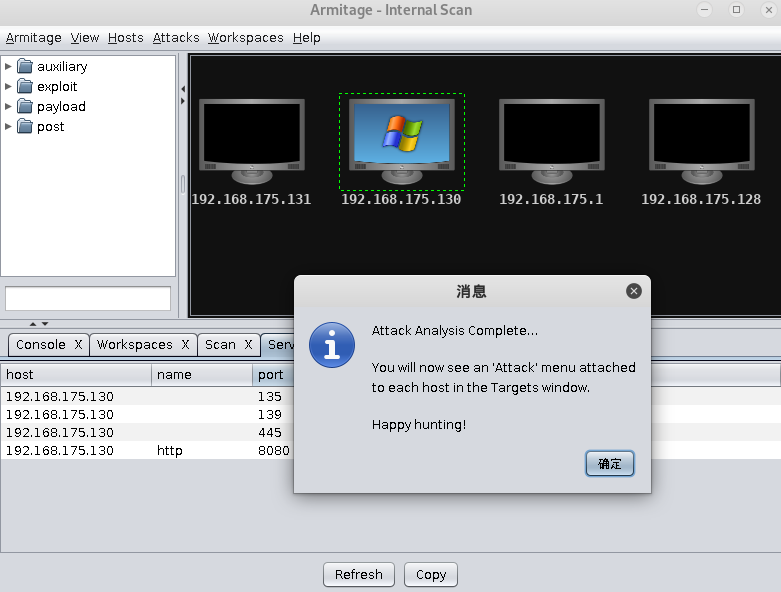Close the message dialog with X
The width and height of the screenshot is (781, 592).
(634, 291)
